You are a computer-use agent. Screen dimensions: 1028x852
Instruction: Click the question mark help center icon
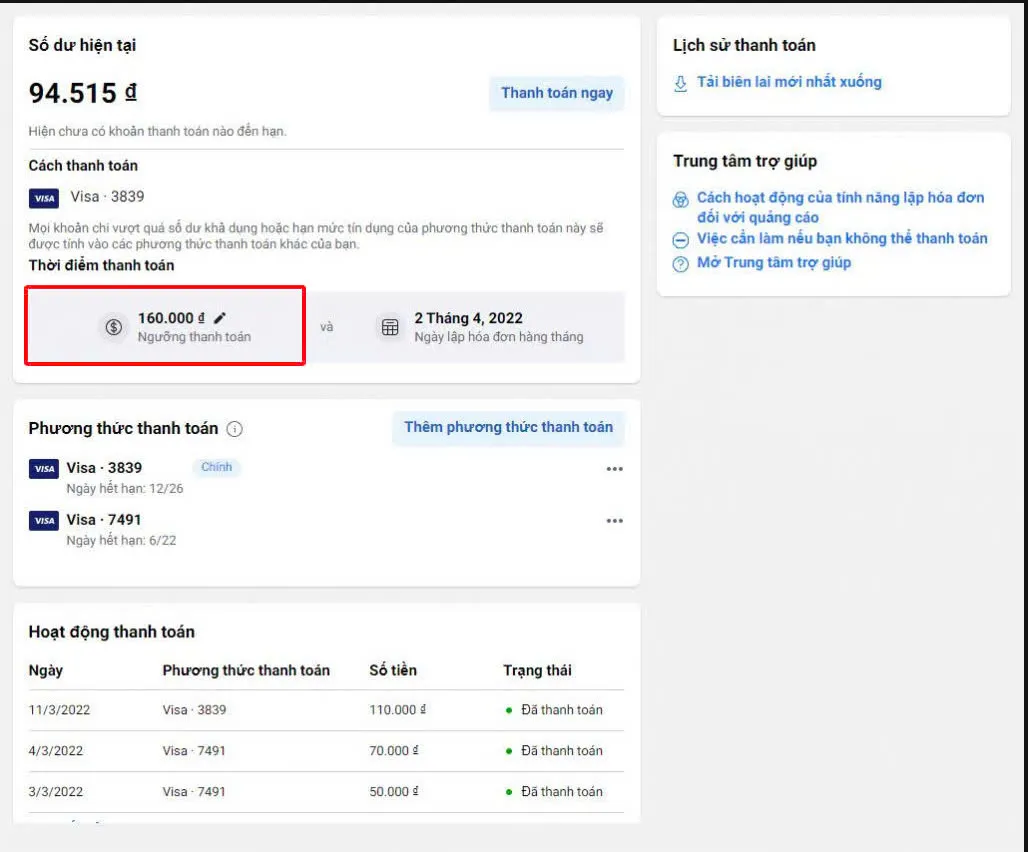pos(681,264)
